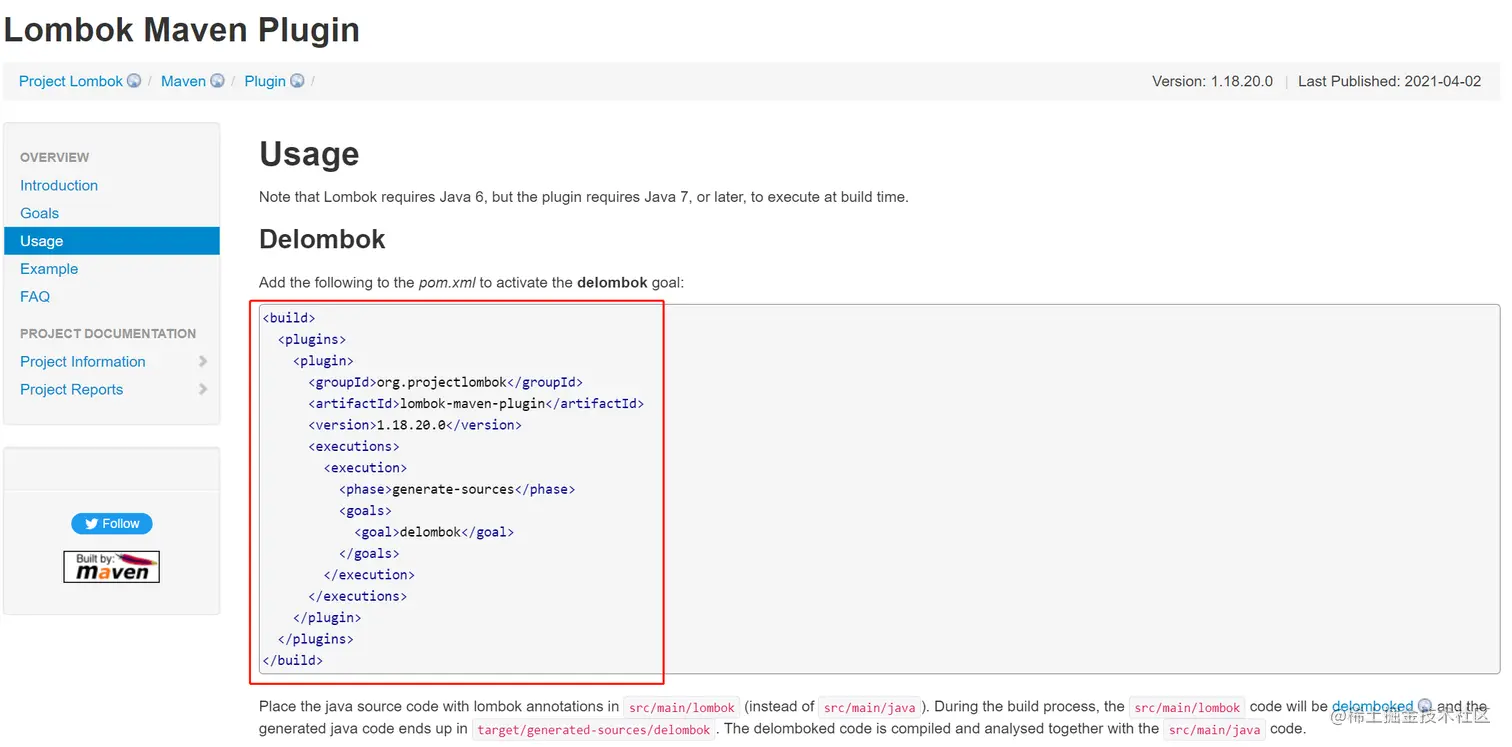Click the globe icon after the delomboked link

click(x=1425, y=706)
